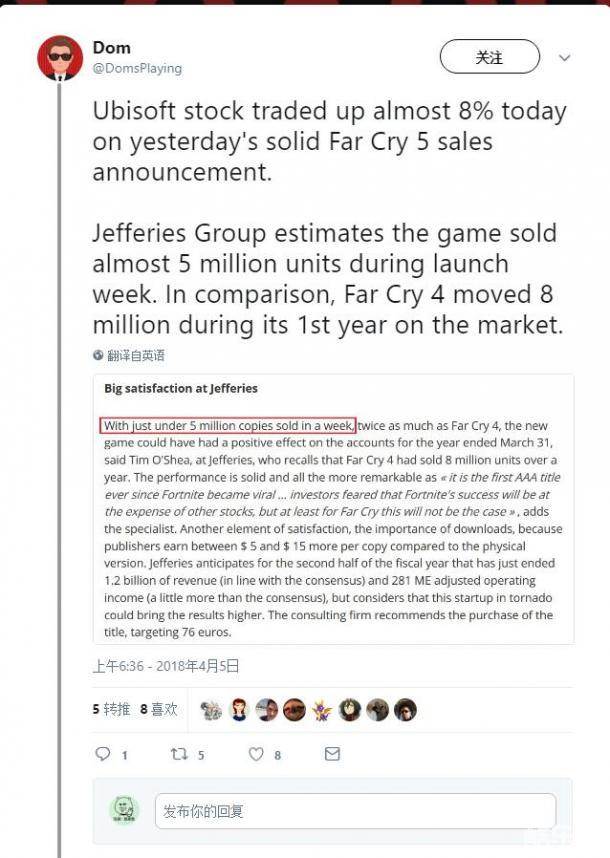This screenshot has height=858, width=610.
Task: Retweet this tweet using the retweet icon
Action: click(x=179, y=754)
